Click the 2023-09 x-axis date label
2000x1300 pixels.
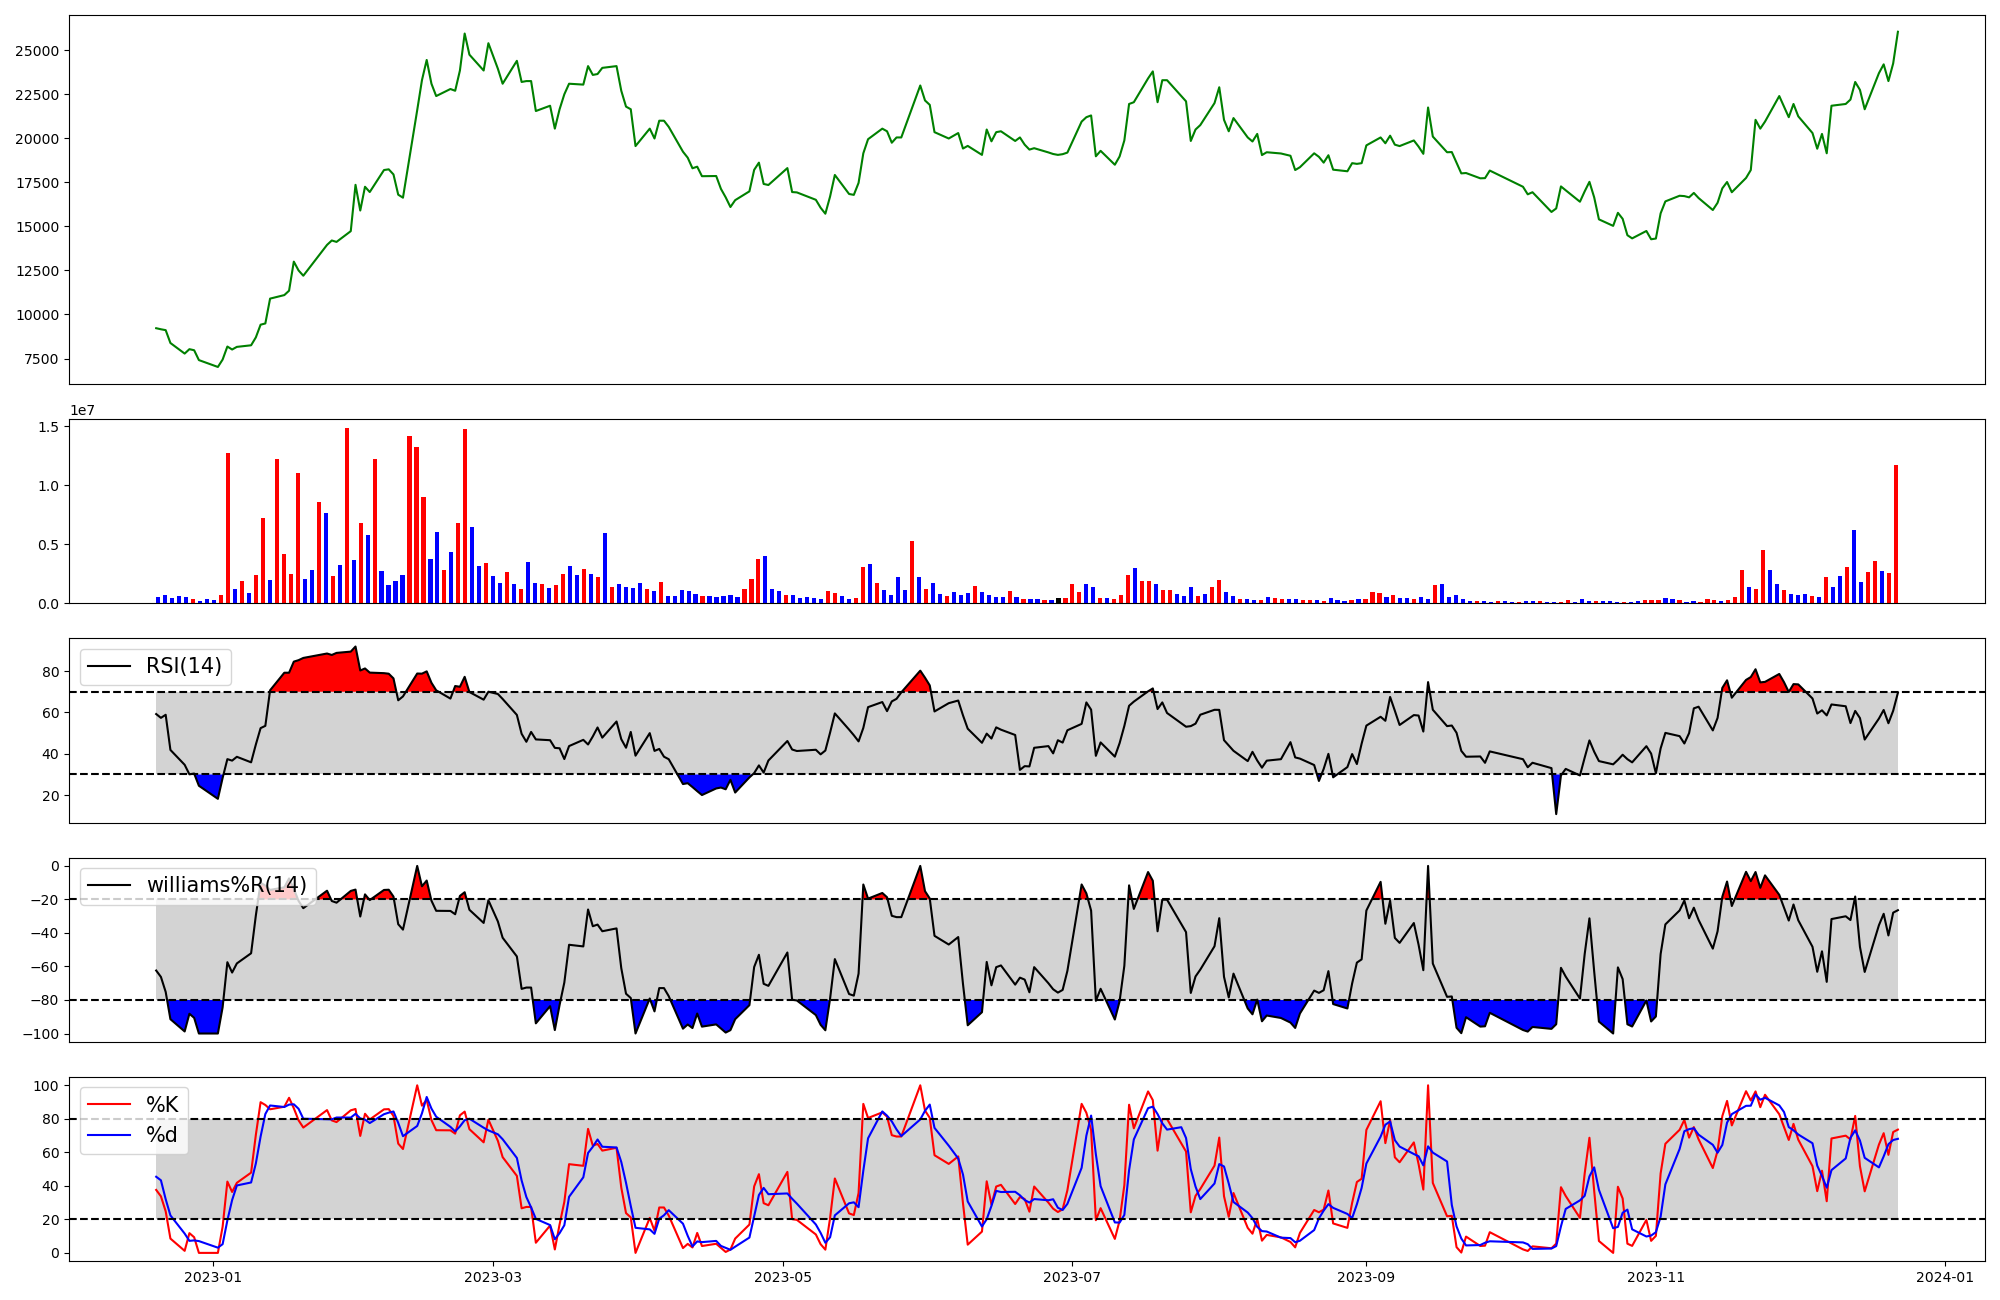pyautogui.click(x=1366, y=1277)
